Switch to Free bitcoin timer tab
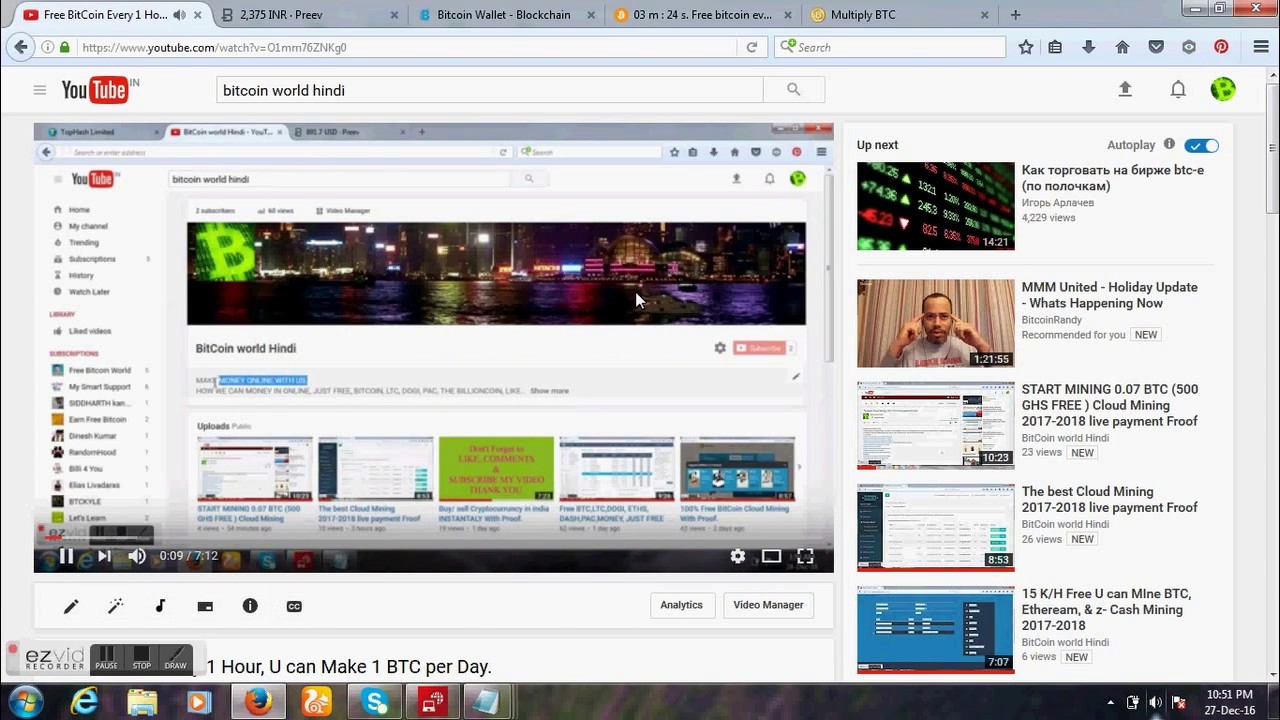The height and width of the screenshot is (720, 1280). (703, 15)
